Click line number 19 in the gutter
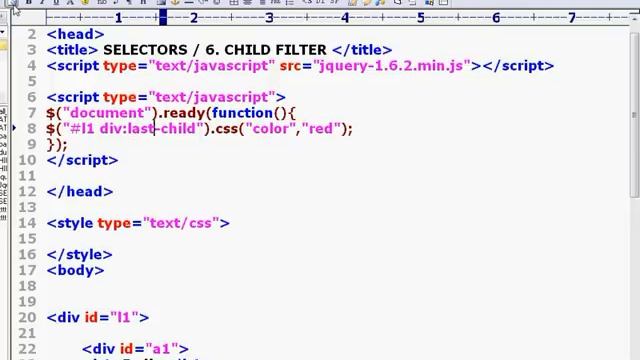 [27, 302]
